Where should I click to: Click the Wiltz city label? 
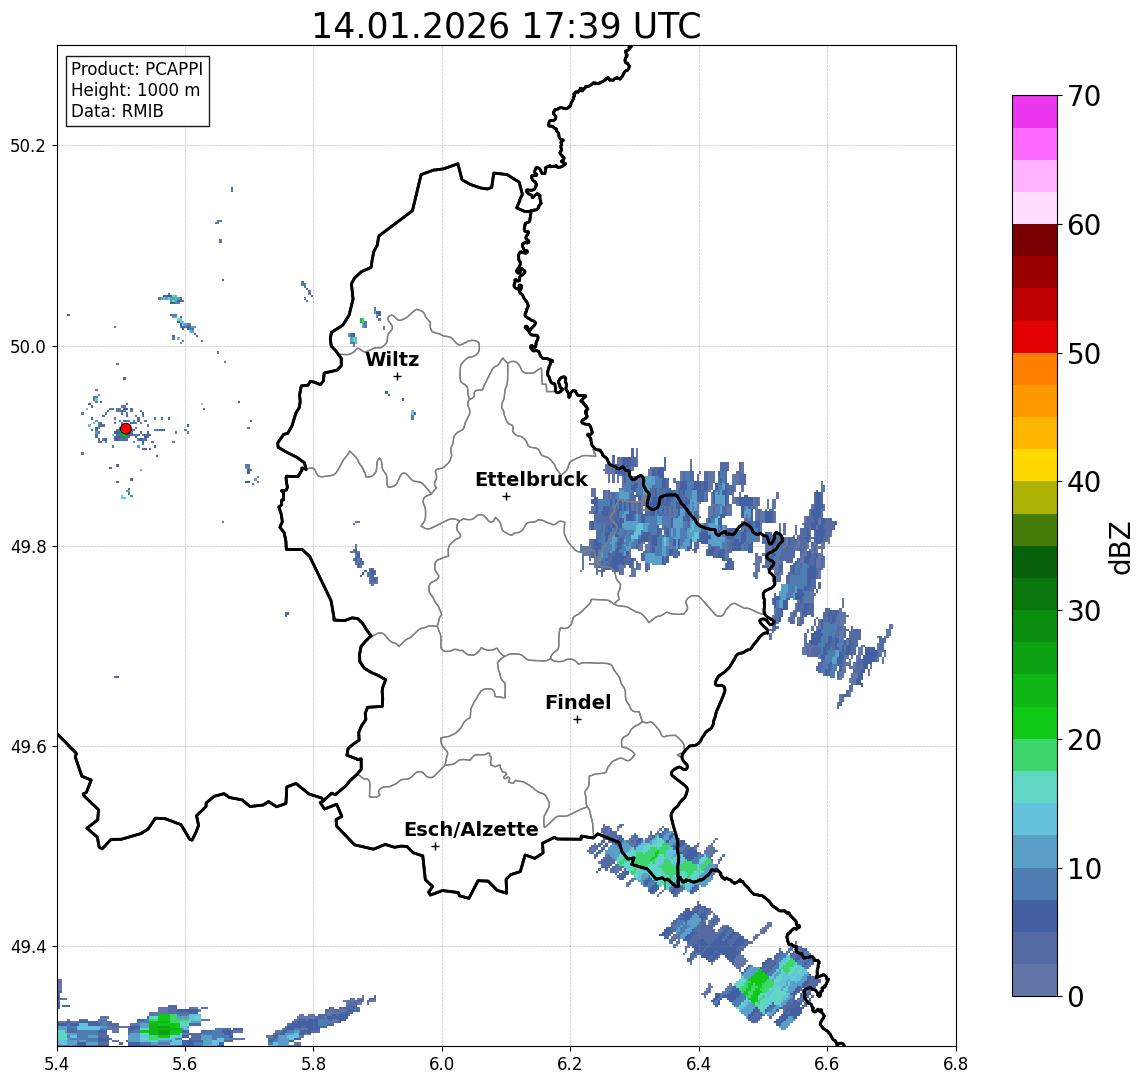(x=392, y=359)
